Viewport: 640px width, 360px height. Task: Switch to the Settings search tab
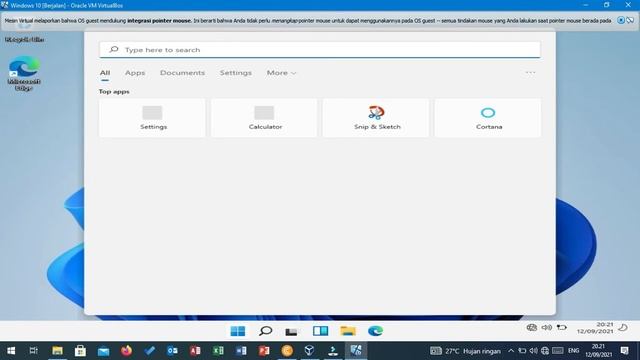(236, 73)
